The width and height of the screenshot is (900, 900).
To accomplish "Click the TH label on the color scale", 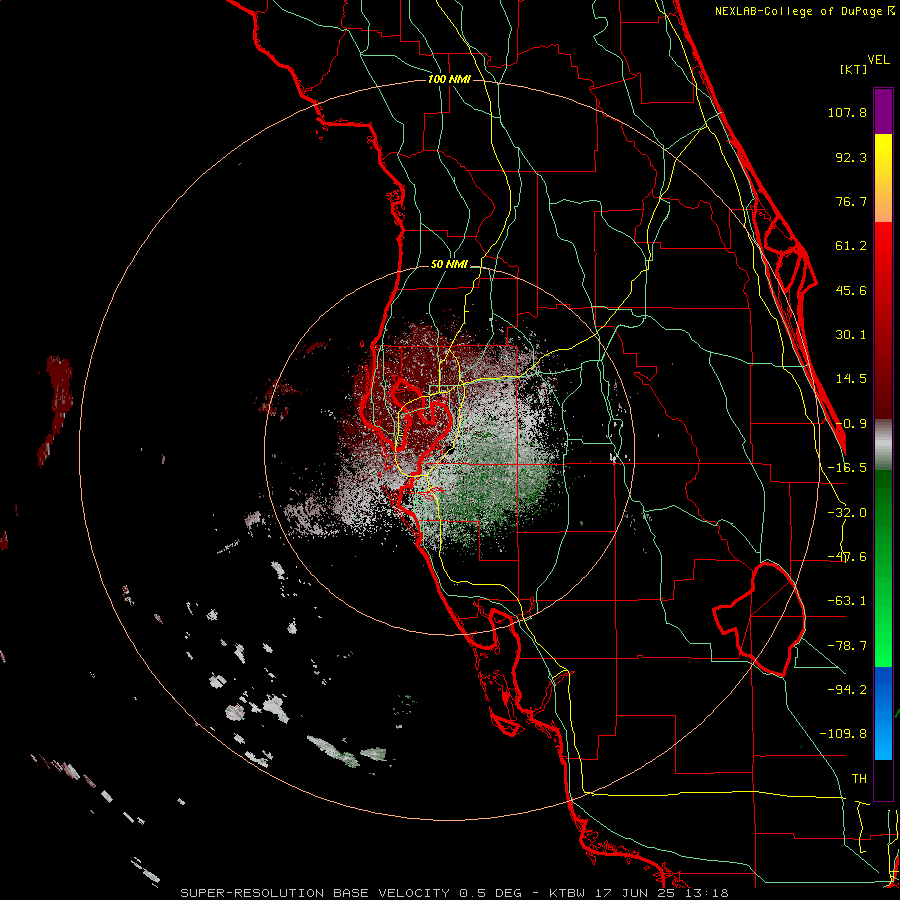I will click(859, 779).
